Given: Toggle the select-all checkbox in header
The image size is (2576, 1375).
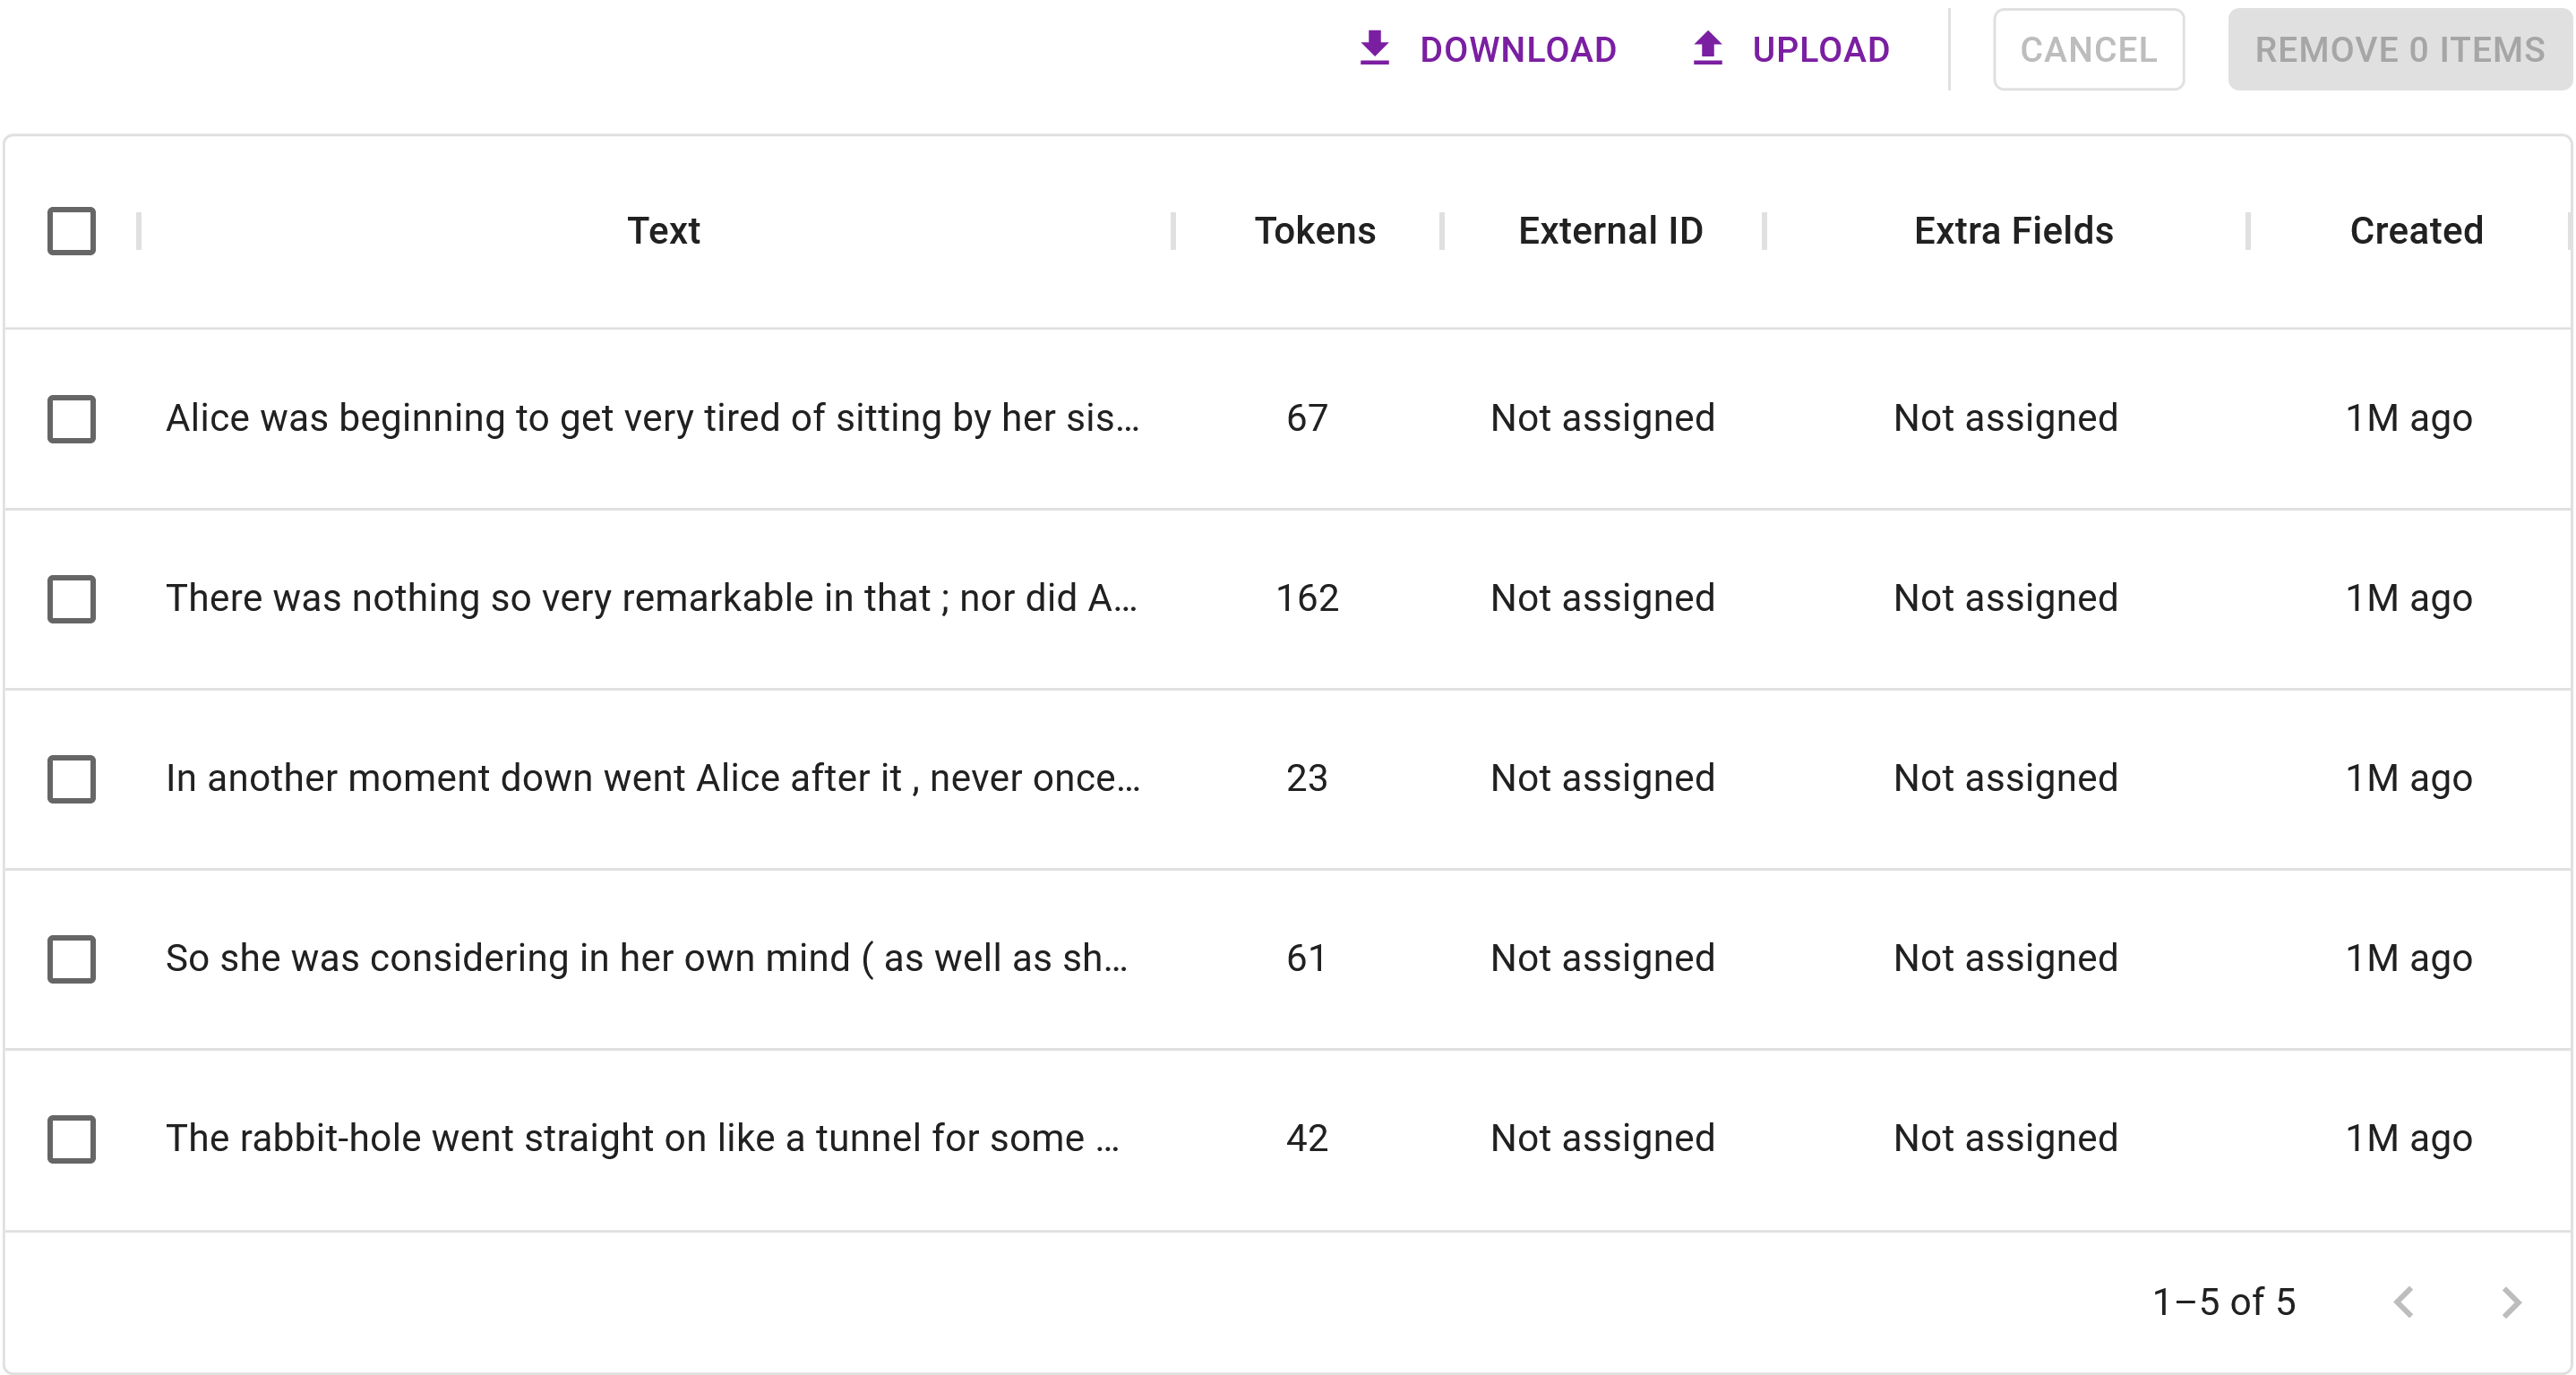Looking at the screenshot, I should (x=72, y=232).
